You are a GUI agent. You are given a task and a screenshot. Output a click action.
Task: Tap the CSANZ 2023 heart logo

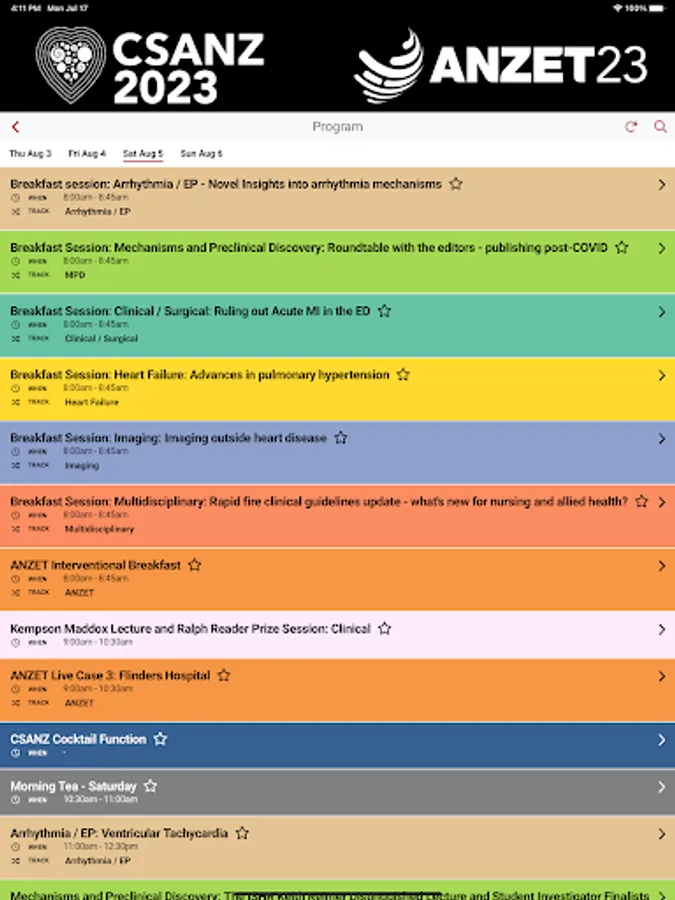[x=71, y=65]
